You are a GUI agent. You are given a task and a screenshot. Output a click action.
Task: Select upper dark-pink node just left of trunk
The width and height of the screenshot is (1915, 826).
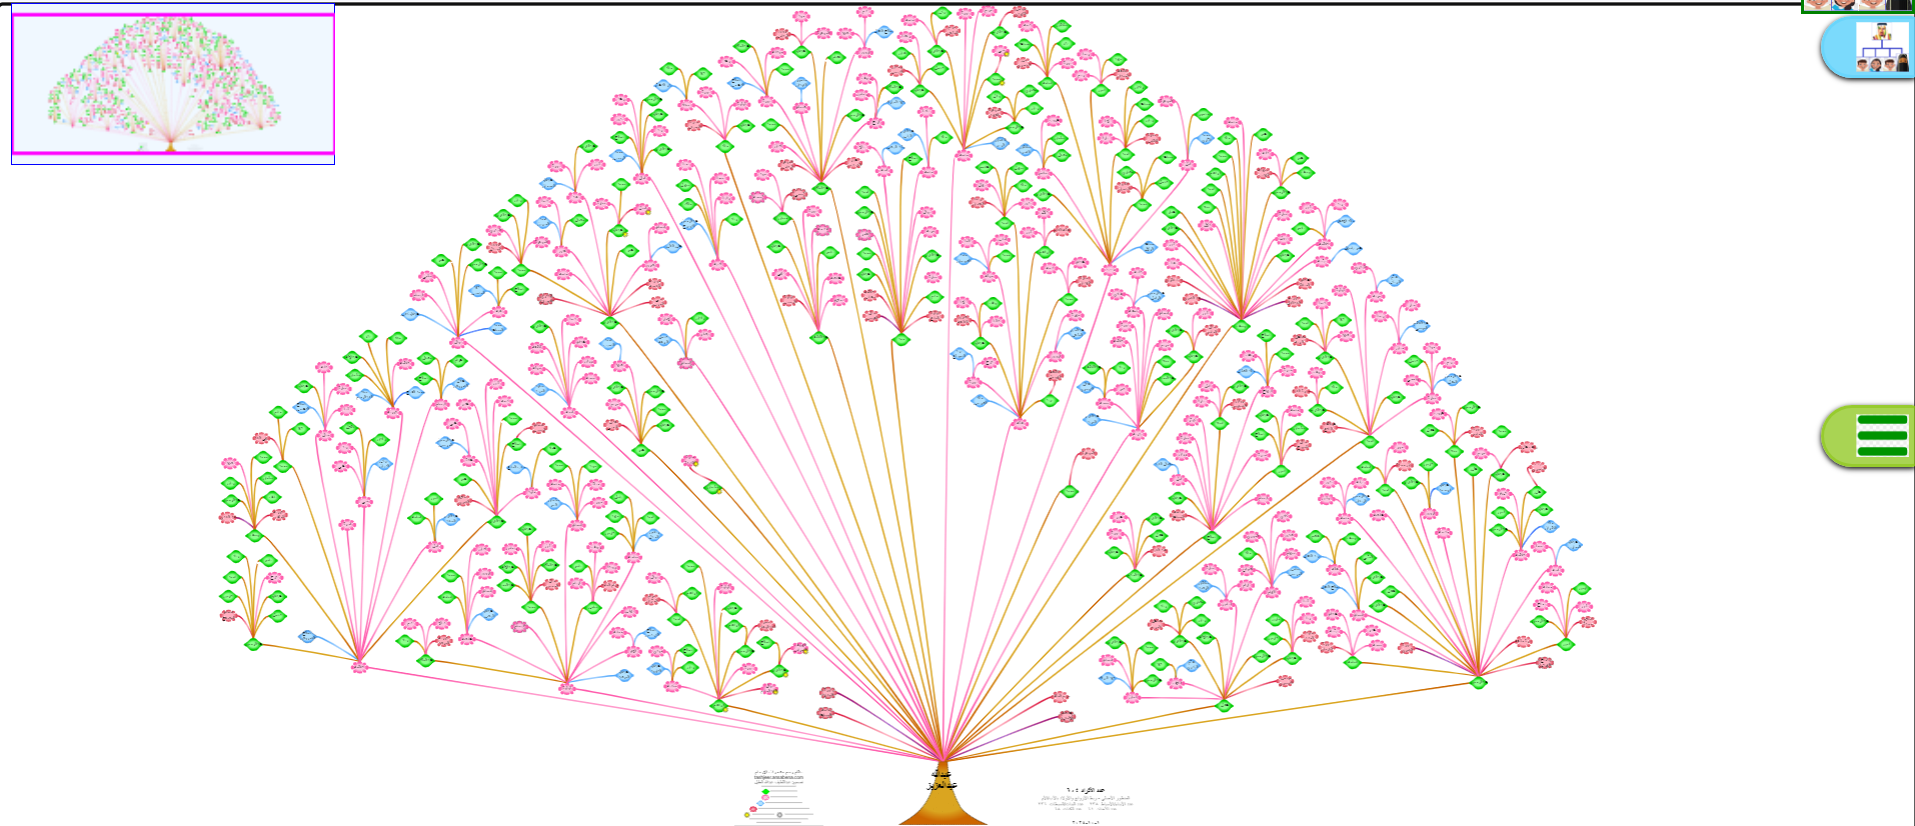pos(828,693)
